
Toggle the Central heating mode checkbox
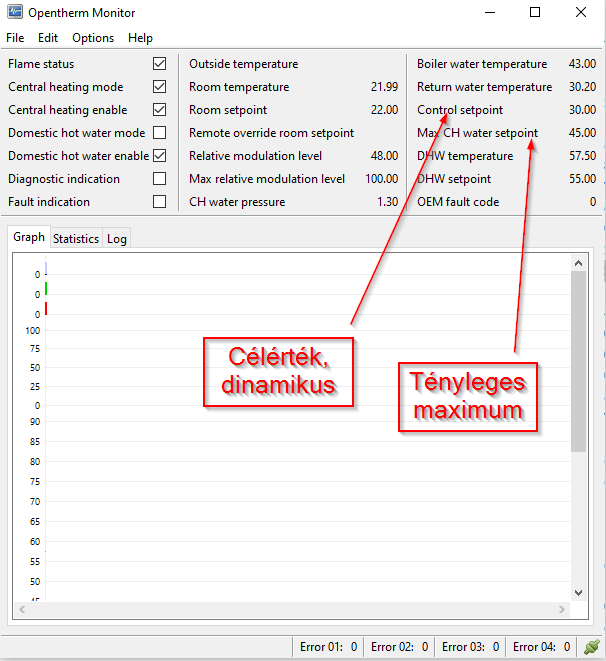click(x=159, y=87)
